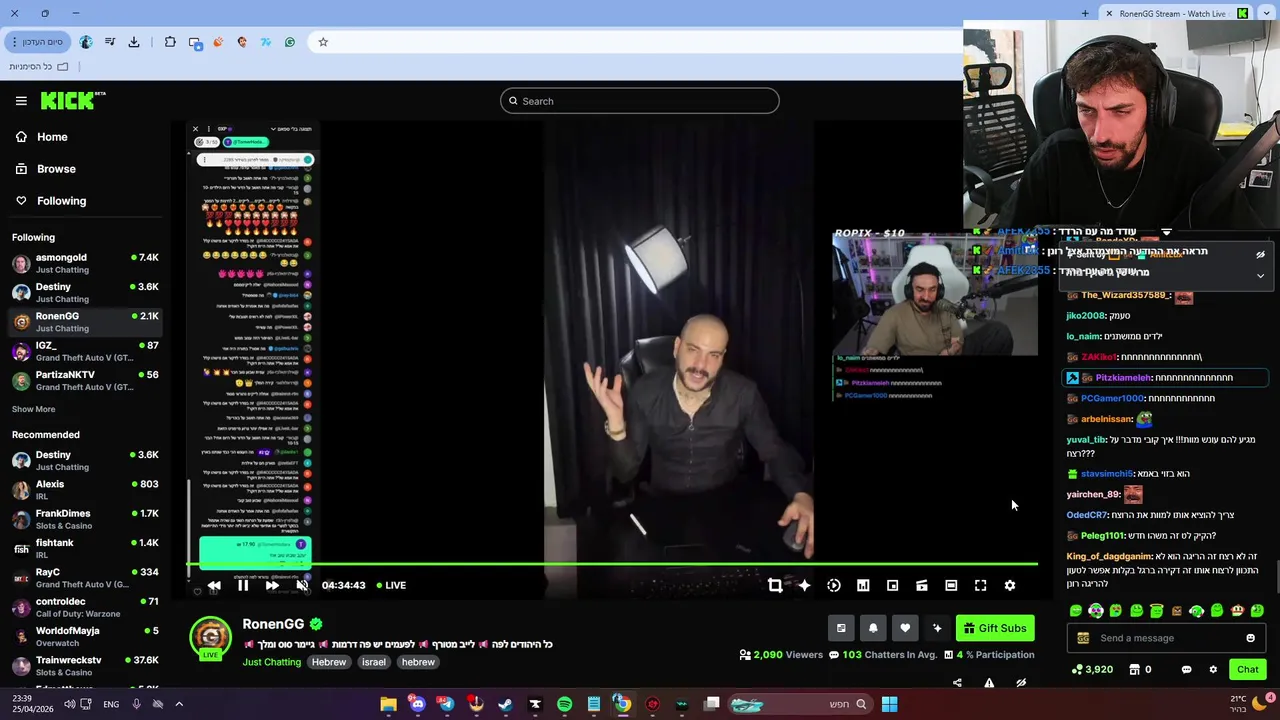Seek on the green stream progress bar
Screen dimensions: 1280x720
pos(612,565)
